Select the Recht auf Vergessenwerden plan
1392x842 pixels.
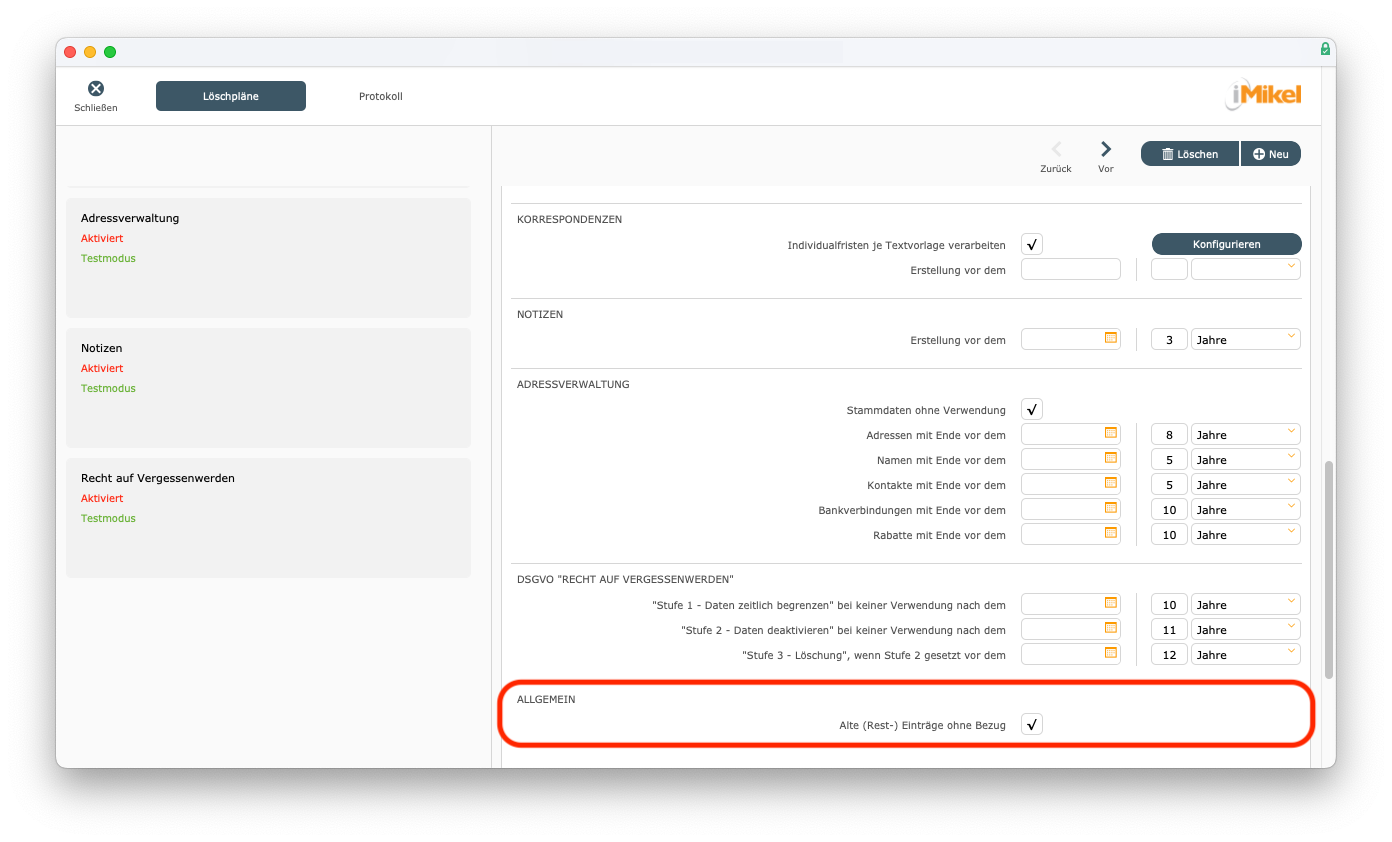(268, 517)
